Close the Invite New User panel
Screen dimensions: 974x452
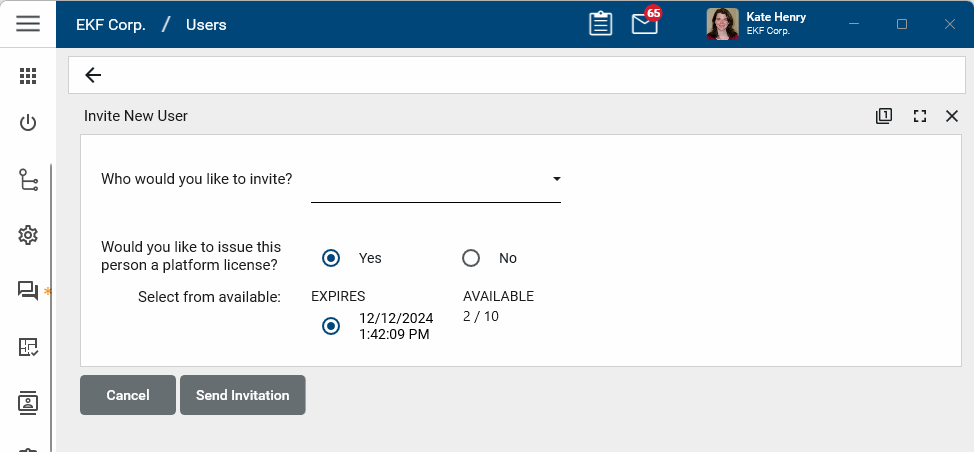(952, 116)
